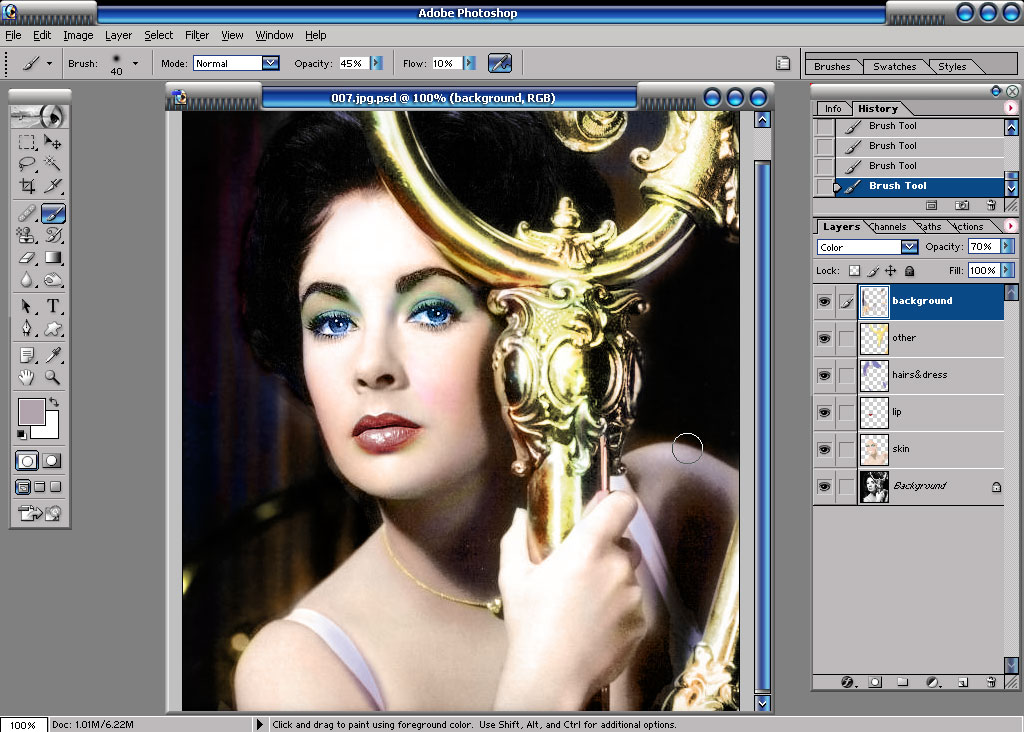The width and height of the screenshot is (1024, 732).
Task: Select the Gradient tool
Action: 53,257
